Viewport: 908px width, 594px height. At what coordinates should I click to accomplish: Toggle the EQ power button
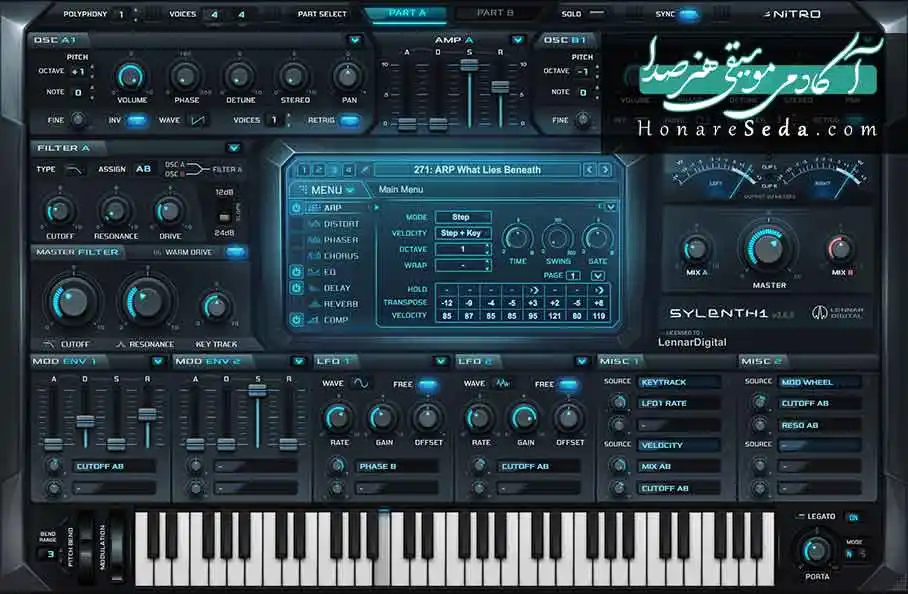click(x=296, y=272)
